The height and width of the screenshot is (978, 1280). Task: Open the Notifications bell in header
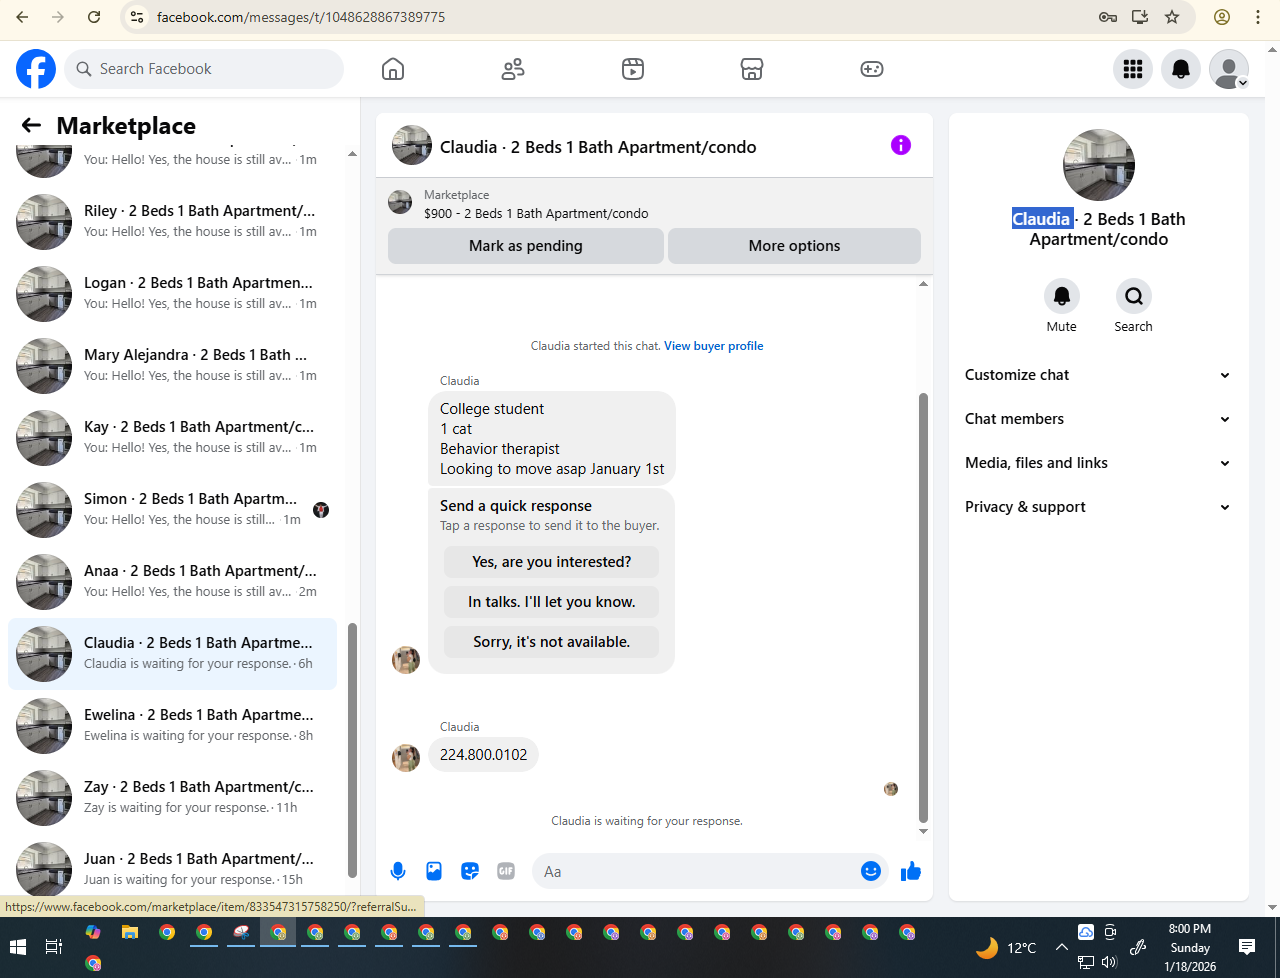point(1181,69)
